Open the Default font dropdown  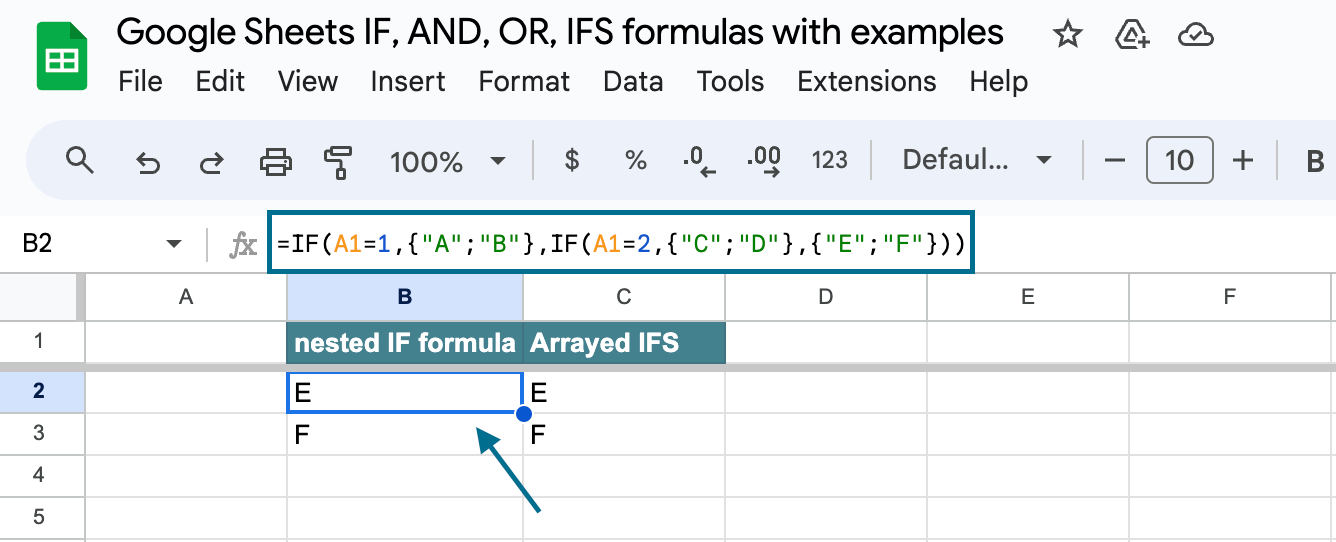pyautogui.click(x=977, y=160)
